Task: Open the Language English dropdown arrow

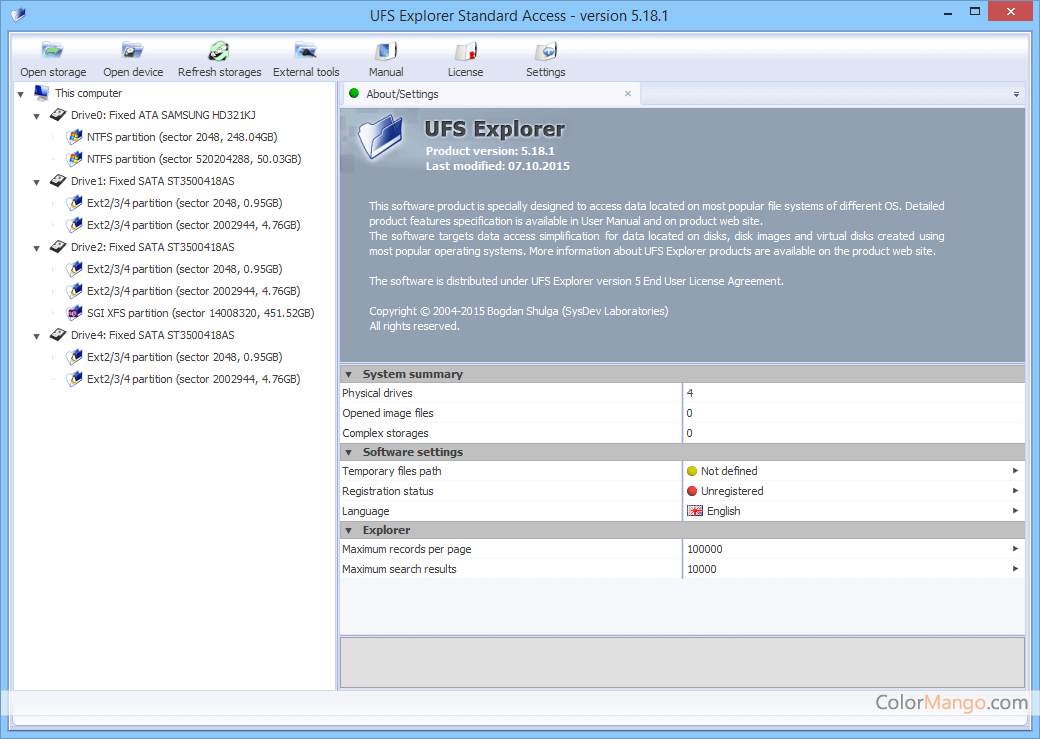Action: tap(1015, 511)
